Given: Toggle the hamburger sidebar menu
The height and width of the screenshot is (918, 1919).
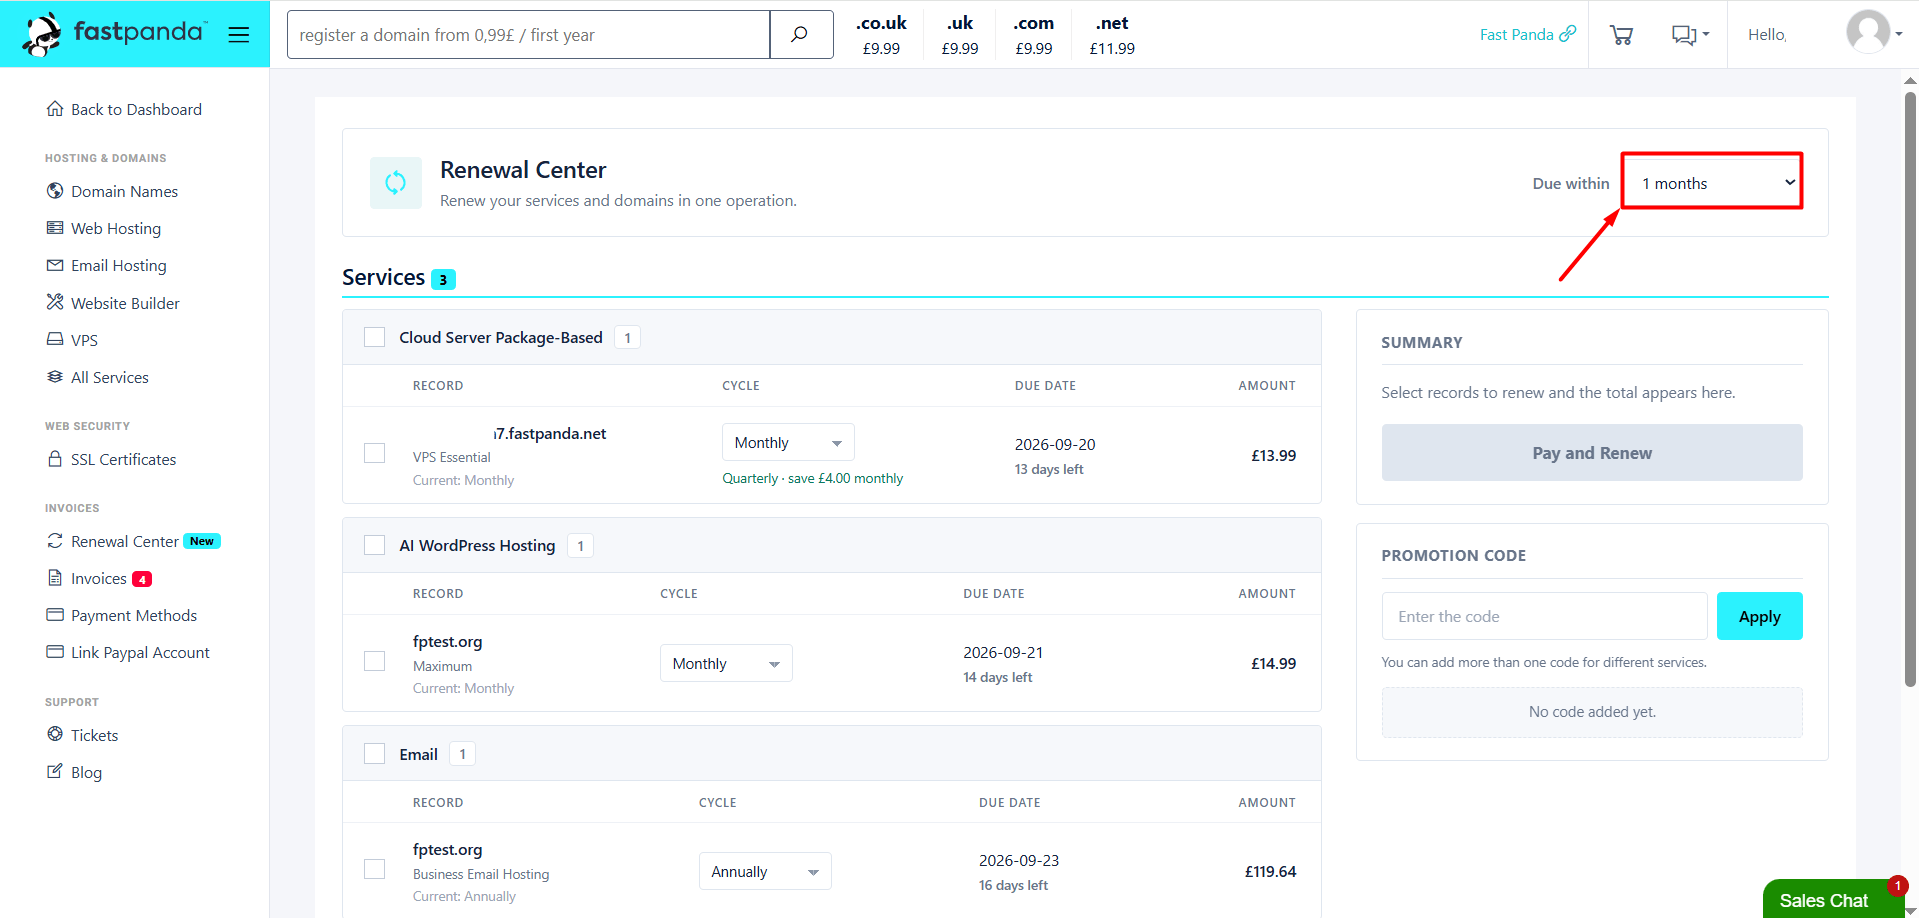Looking at the screenshot, I should pos(238,35).
